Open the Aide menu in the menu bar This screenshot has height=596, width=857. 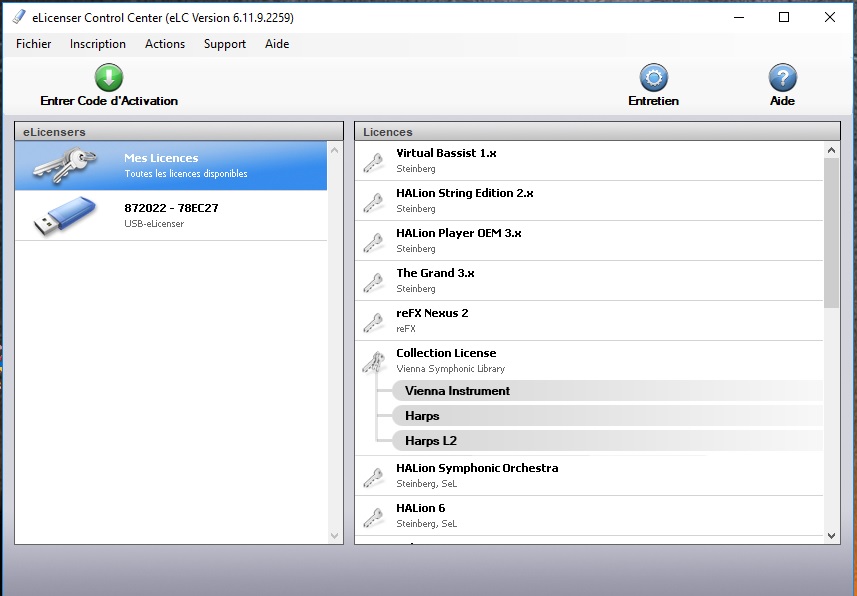coord(277,44)
